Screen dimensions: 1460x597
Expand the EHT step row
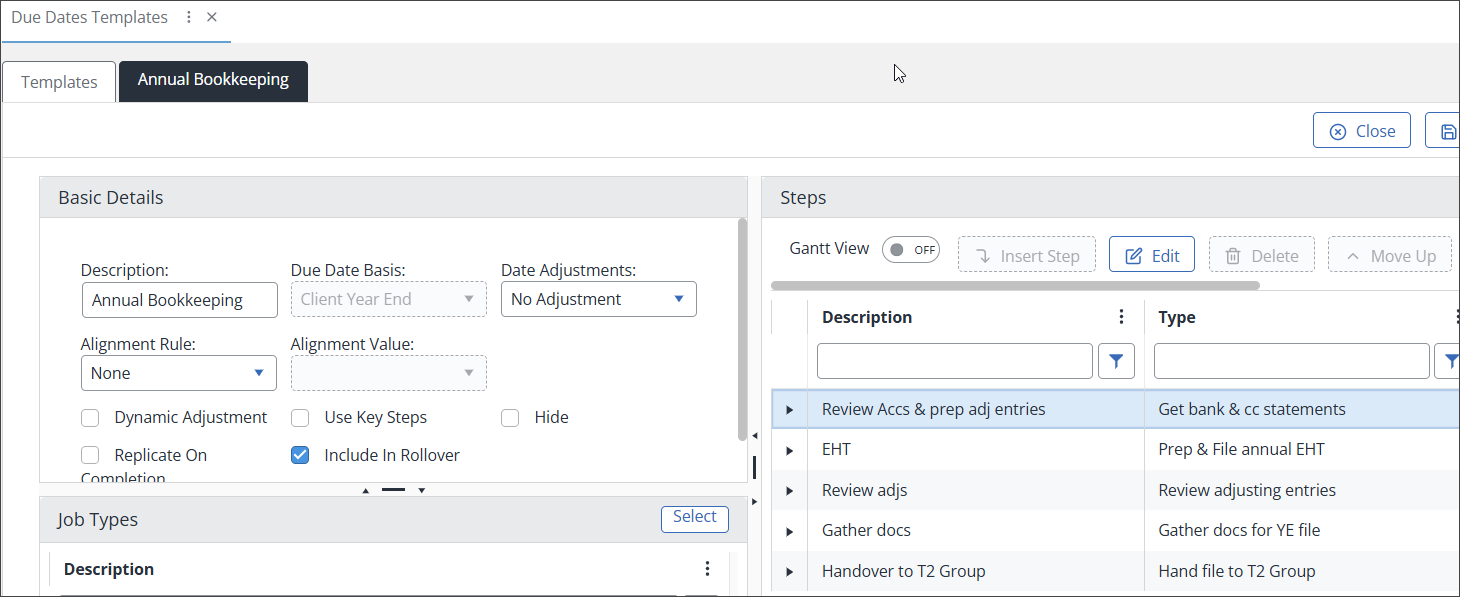[789, 450]
